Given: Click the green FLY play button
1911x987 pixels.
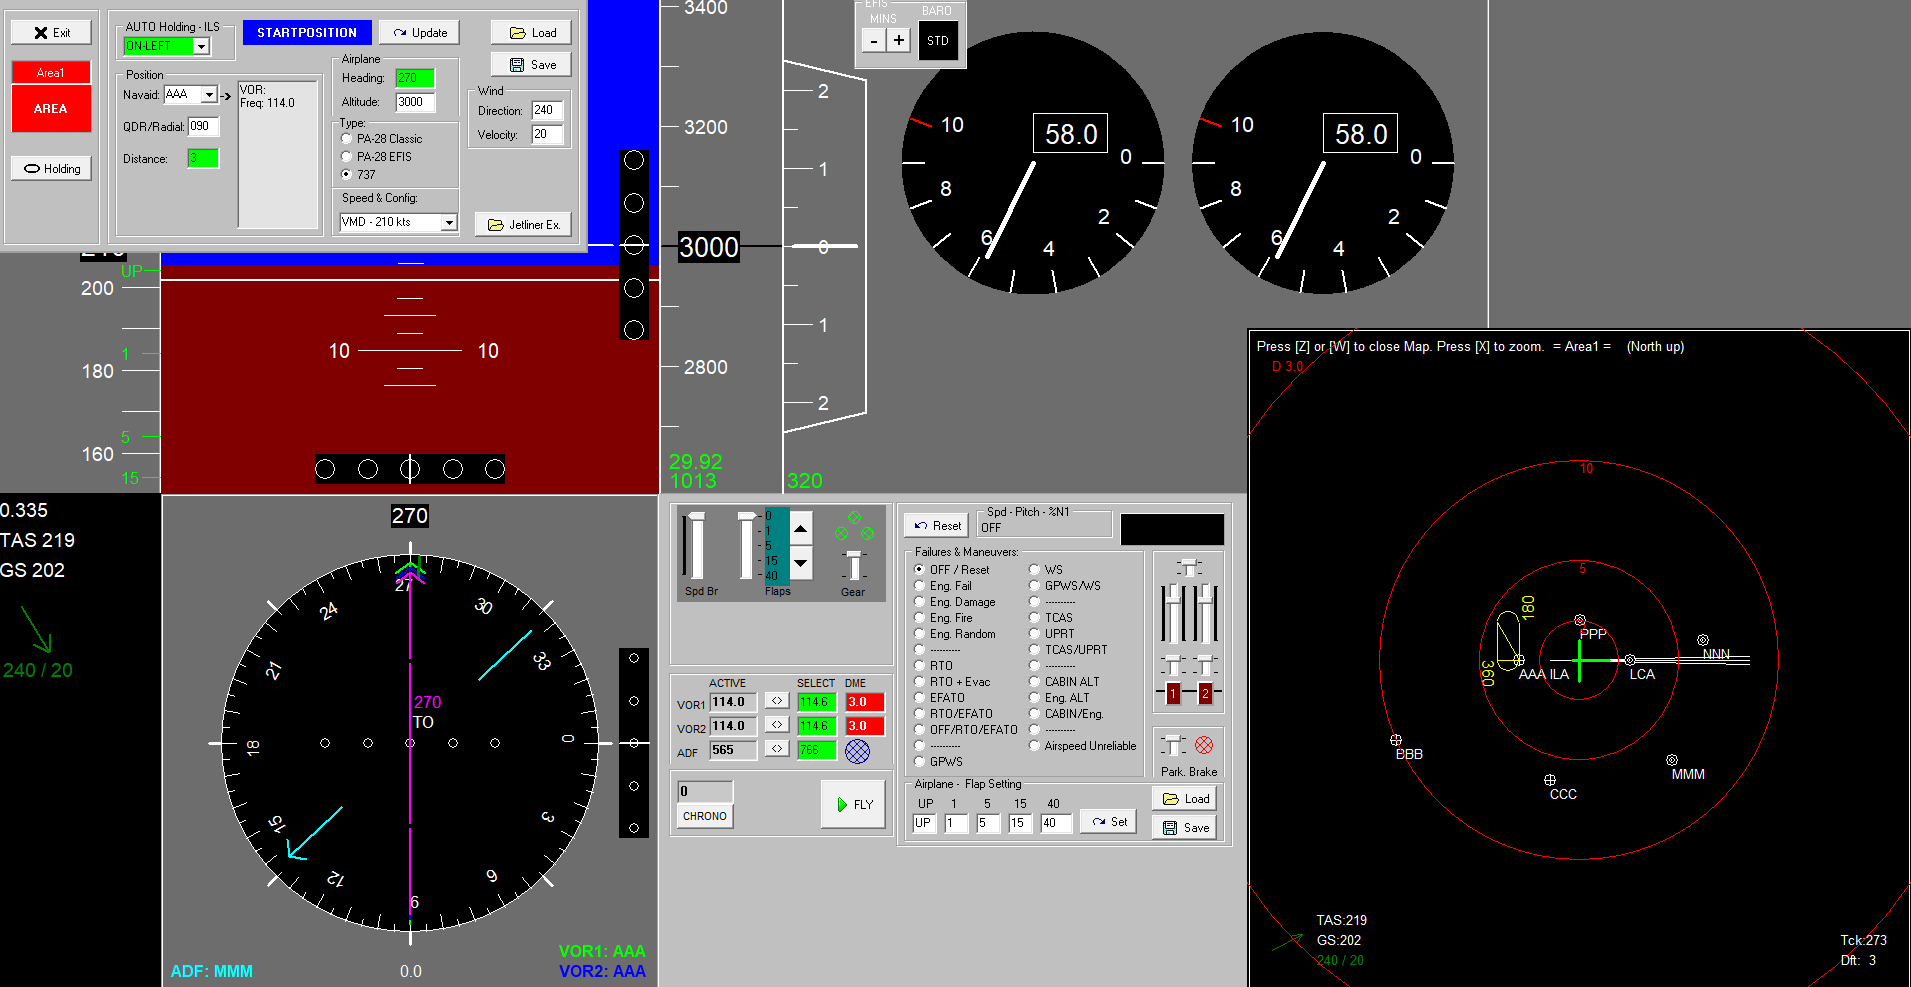Looking at the screenshot, I should 853,805.
